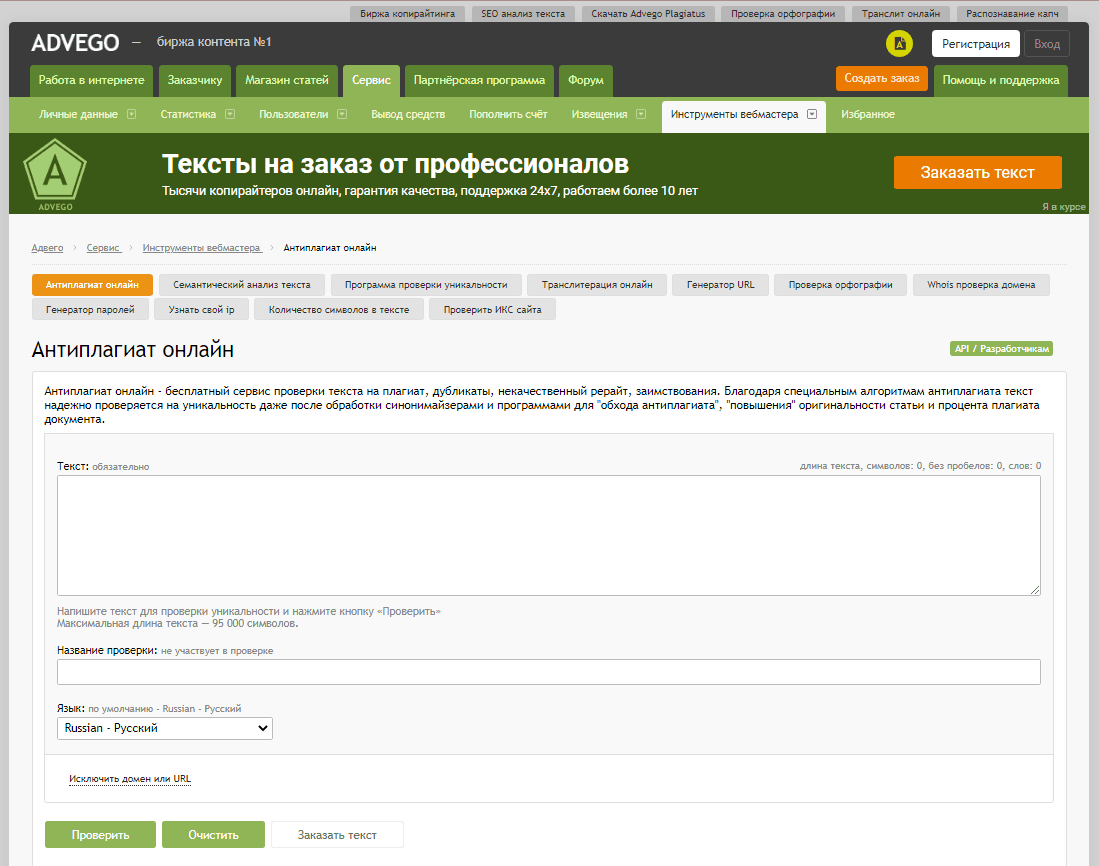
Task: Click the Advego pentagon logo in banner
Action: [x=55, y=174]
